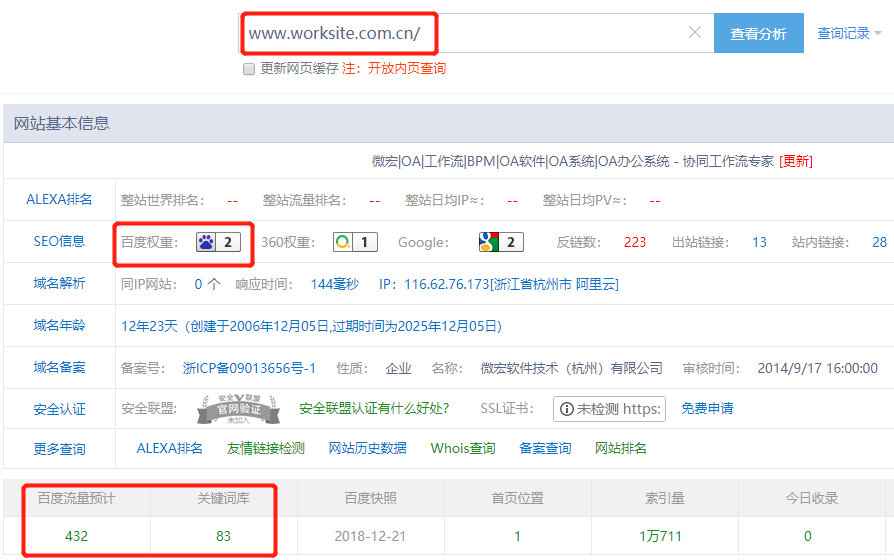Click the backlink count 223
The width and height of the screenshot is (894, 560).
click(635, 242)
